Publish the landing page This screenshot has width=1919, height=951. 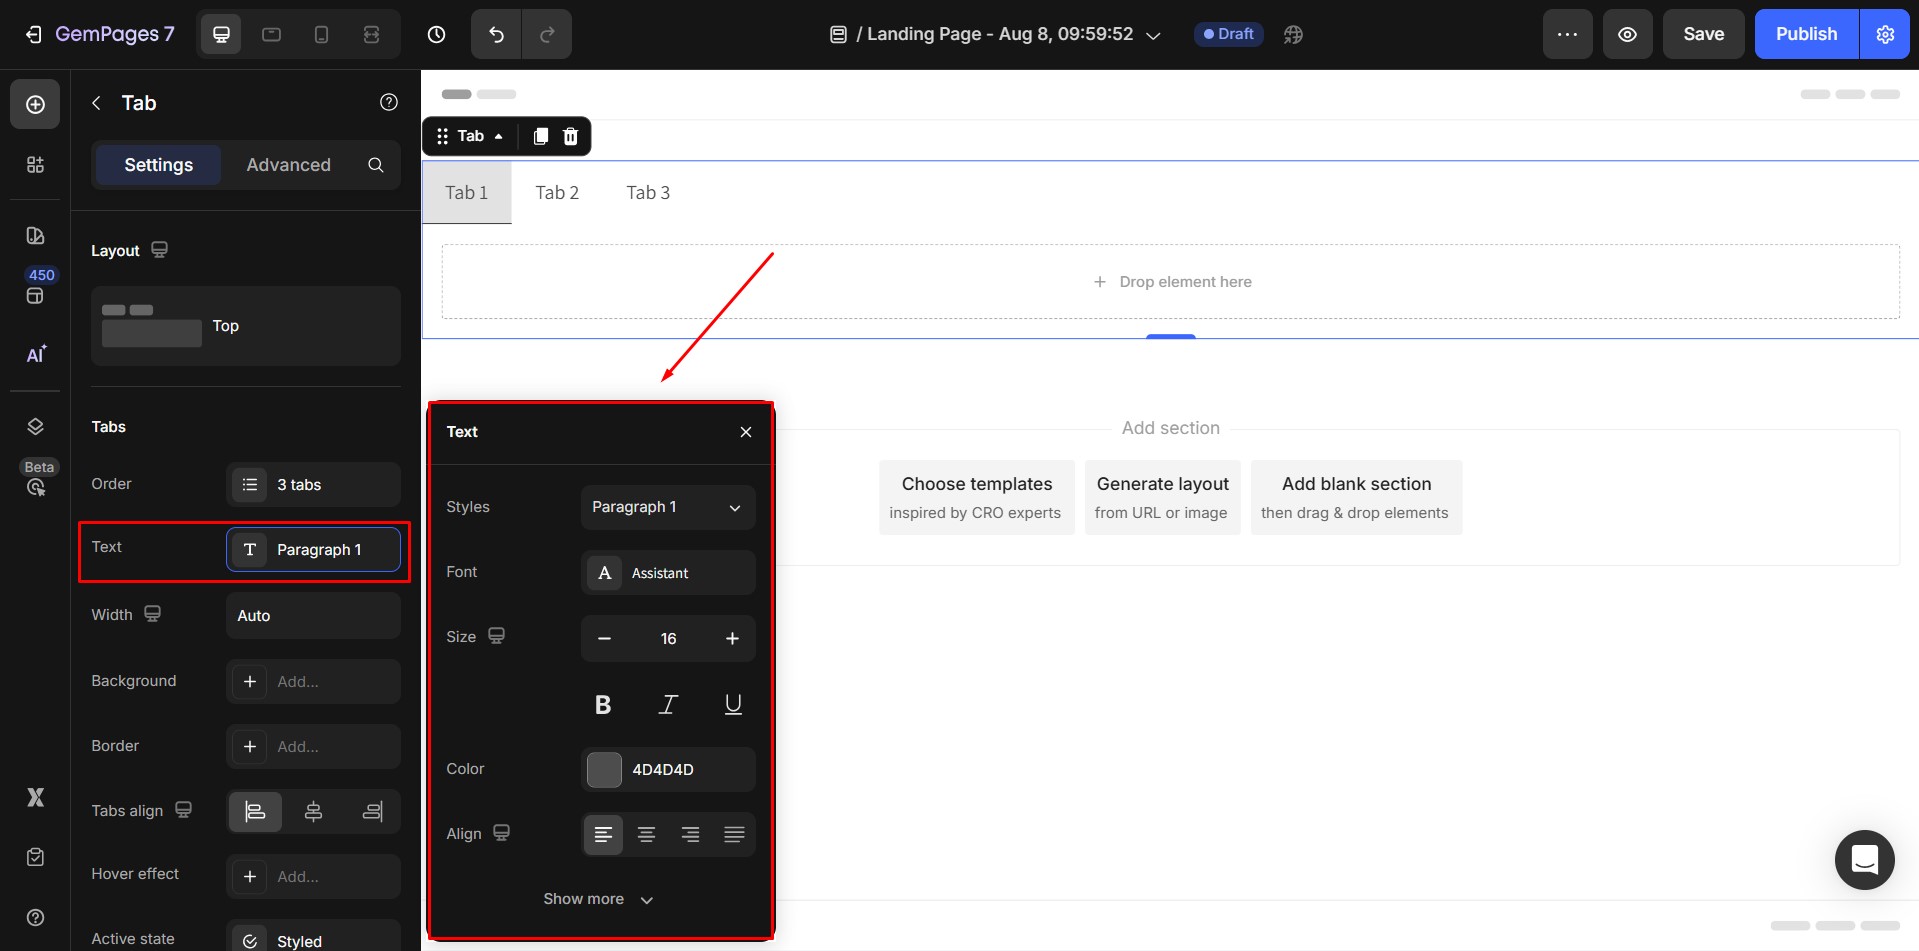[x=1805, y=33]
